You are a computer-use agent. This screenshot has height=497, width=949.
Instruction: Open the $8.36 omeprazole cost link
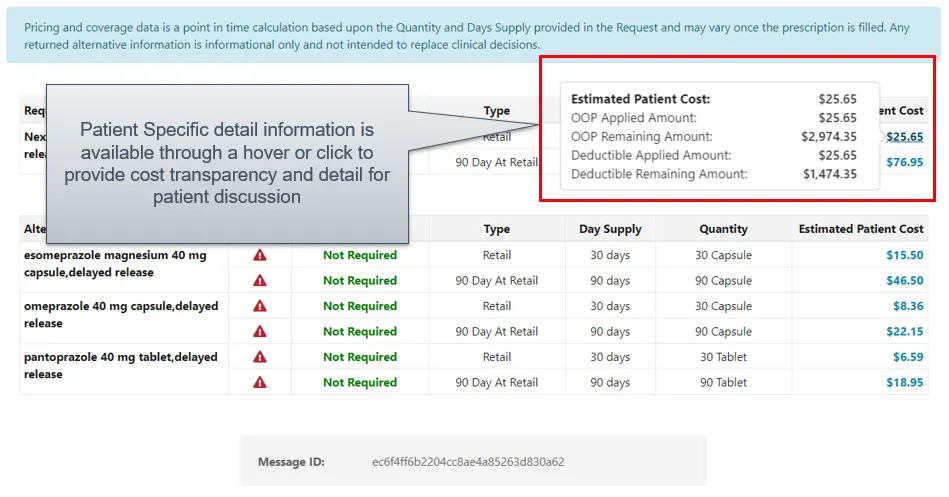click(x=908, y=306)
